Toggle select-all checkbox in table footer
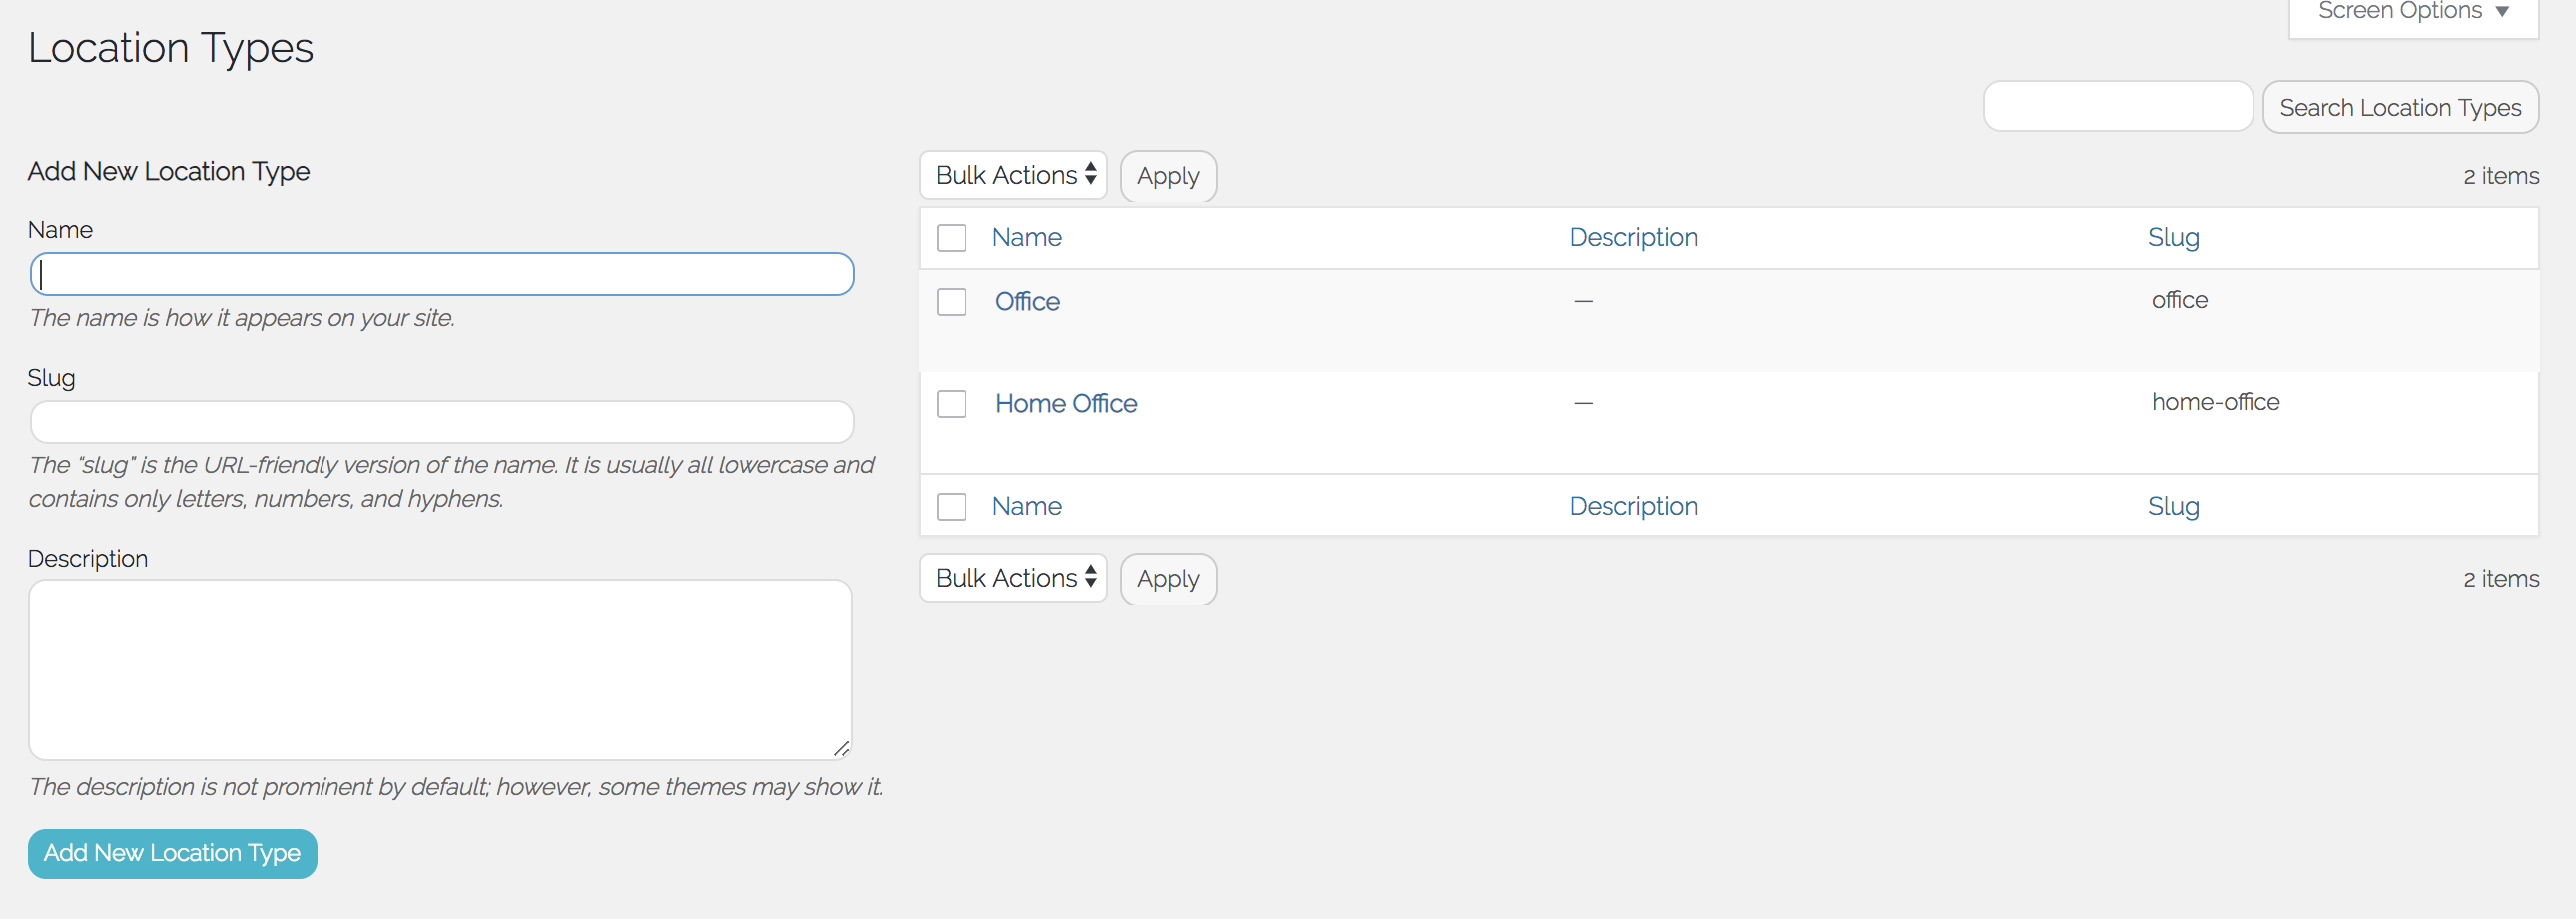The height and width of the screenshot is (919, 2576). pyautogui.click(x=950, y=507)
